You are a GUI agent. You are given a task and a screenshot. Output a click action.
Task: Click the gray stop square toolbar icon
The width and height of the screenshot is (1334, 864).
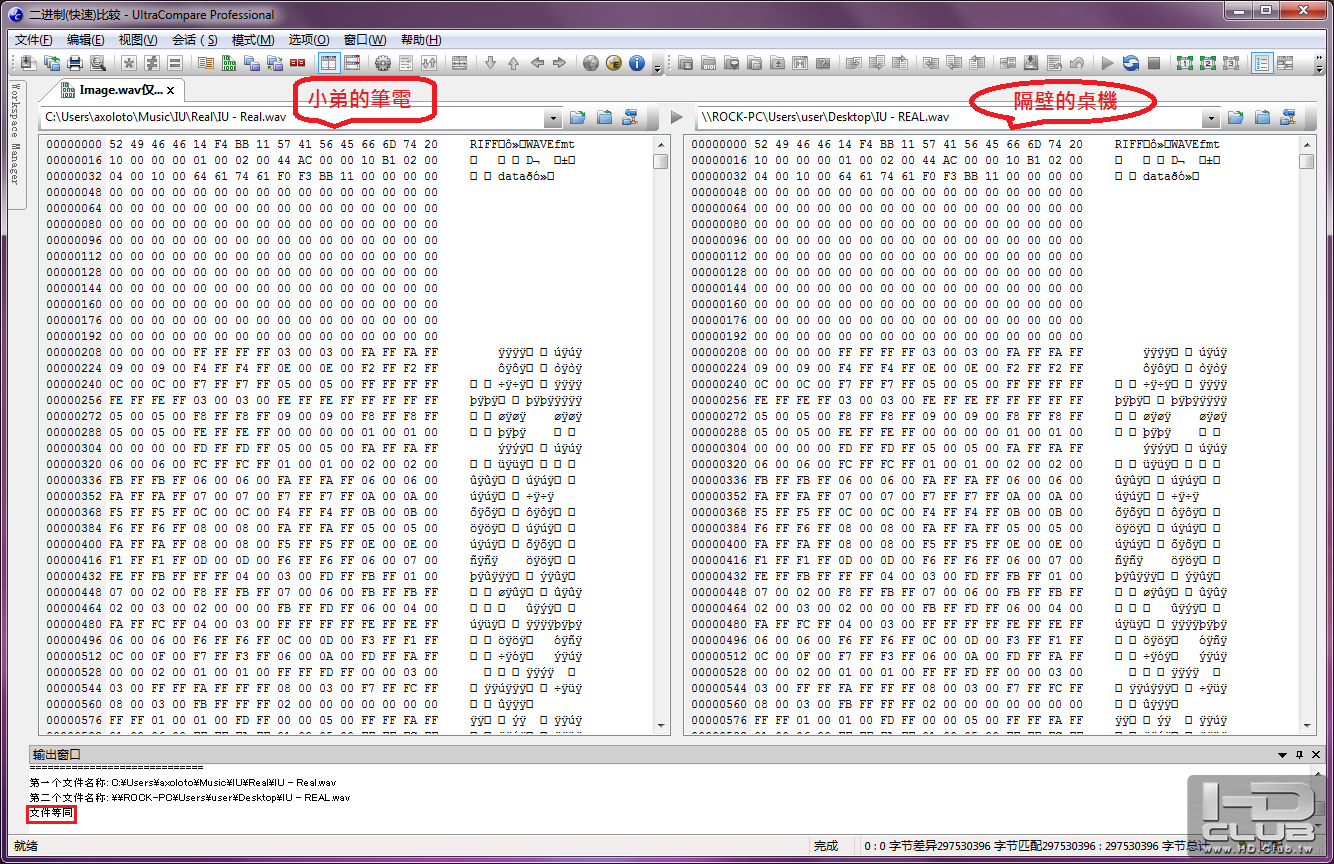[x=1154, y=63]
